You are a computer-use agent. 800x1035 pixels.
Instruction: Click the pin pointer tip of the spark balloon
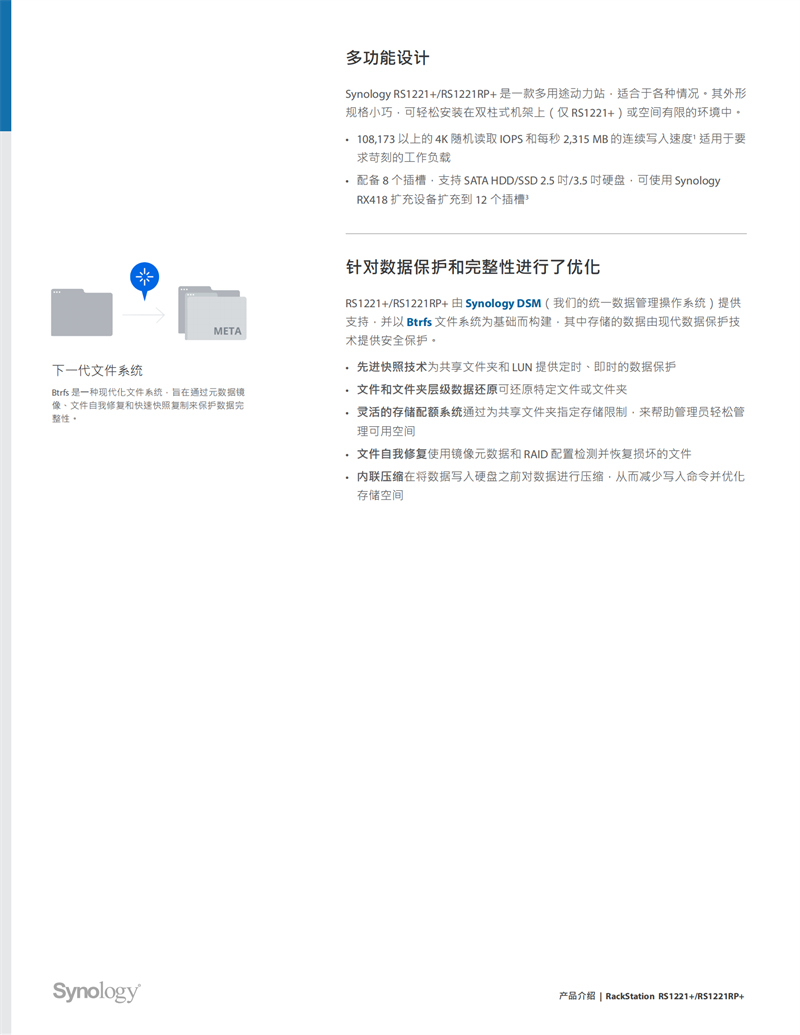click(x=144, y=298)
